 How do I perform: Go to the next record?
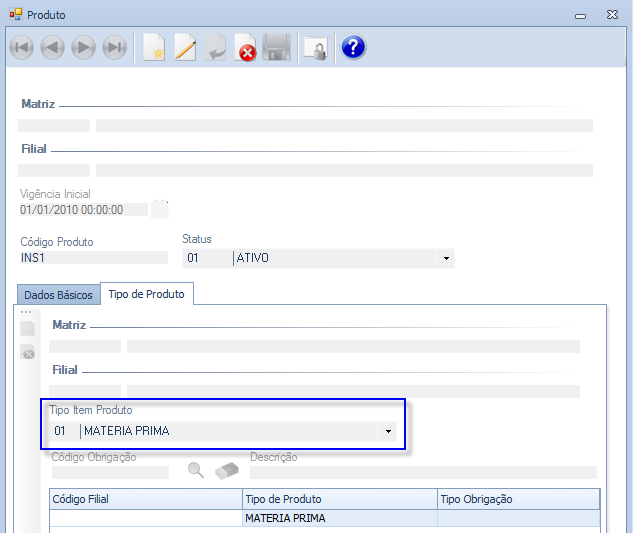84,48
